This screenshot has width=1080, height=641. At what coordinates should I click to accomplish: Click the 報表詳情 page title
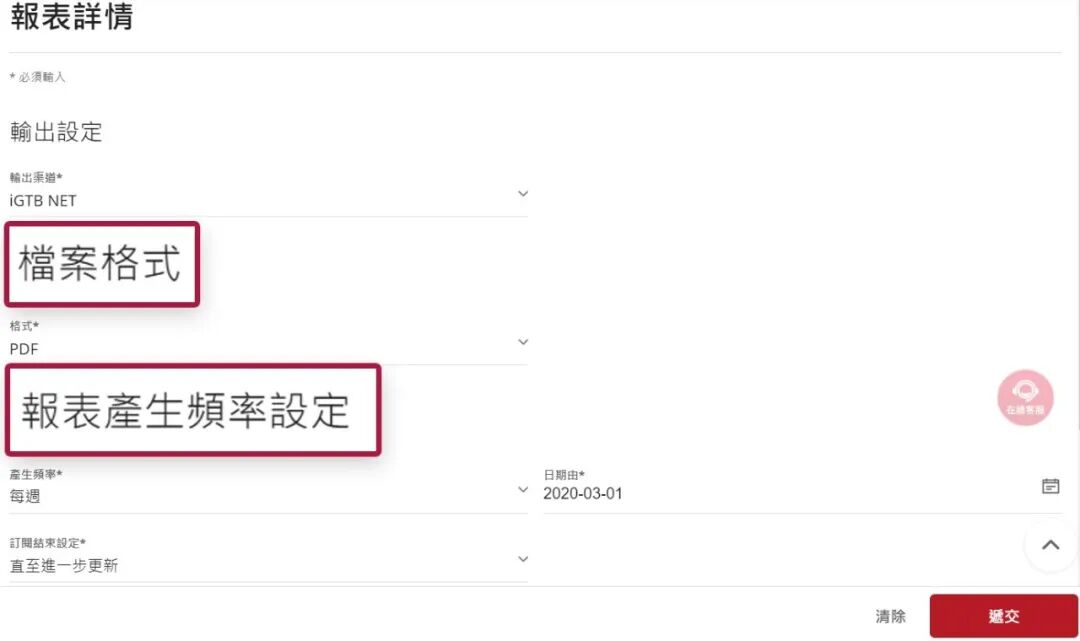72,16
